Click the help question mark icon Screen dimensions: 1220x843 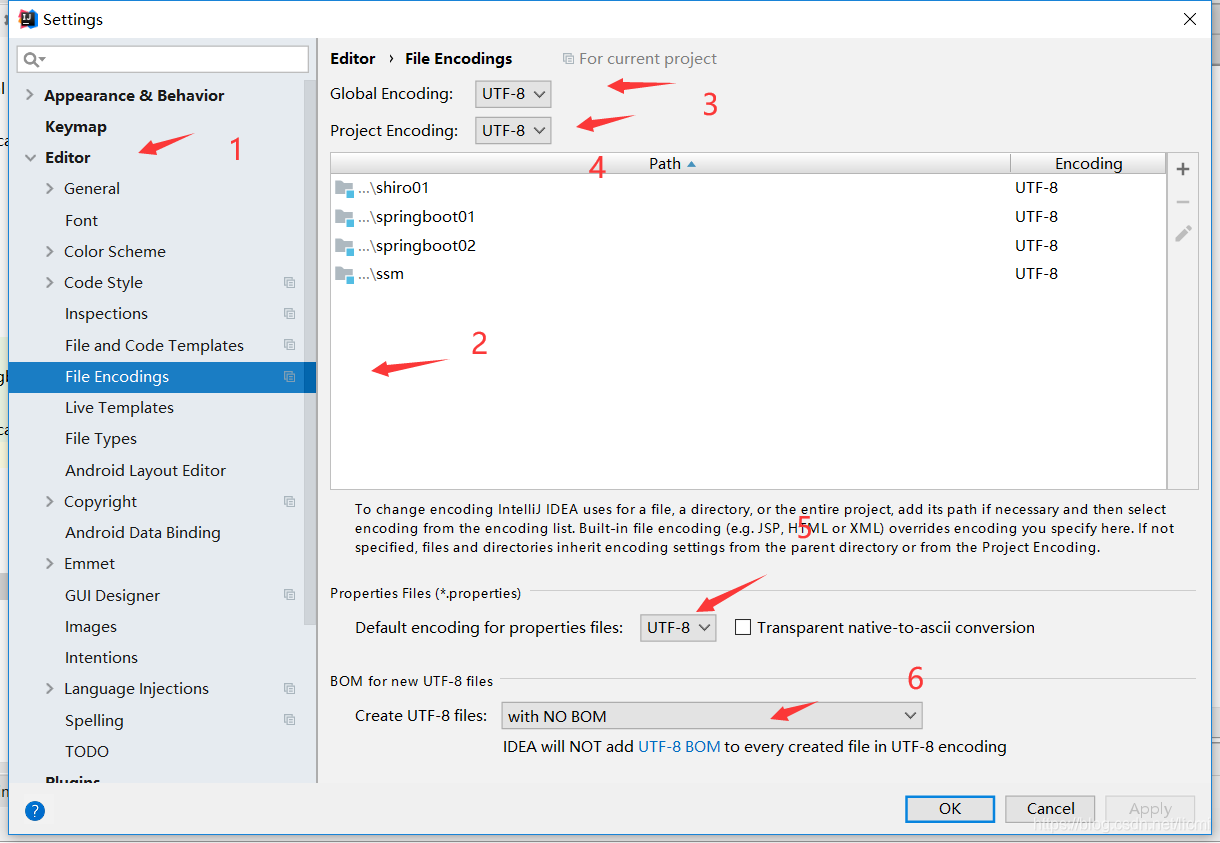coord(35,810)
